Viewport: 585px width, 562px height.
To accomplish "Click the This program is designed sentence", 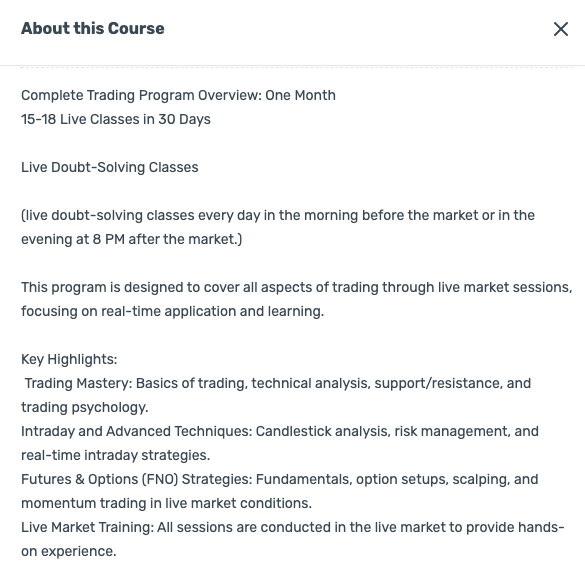I will tap(297, 287).
